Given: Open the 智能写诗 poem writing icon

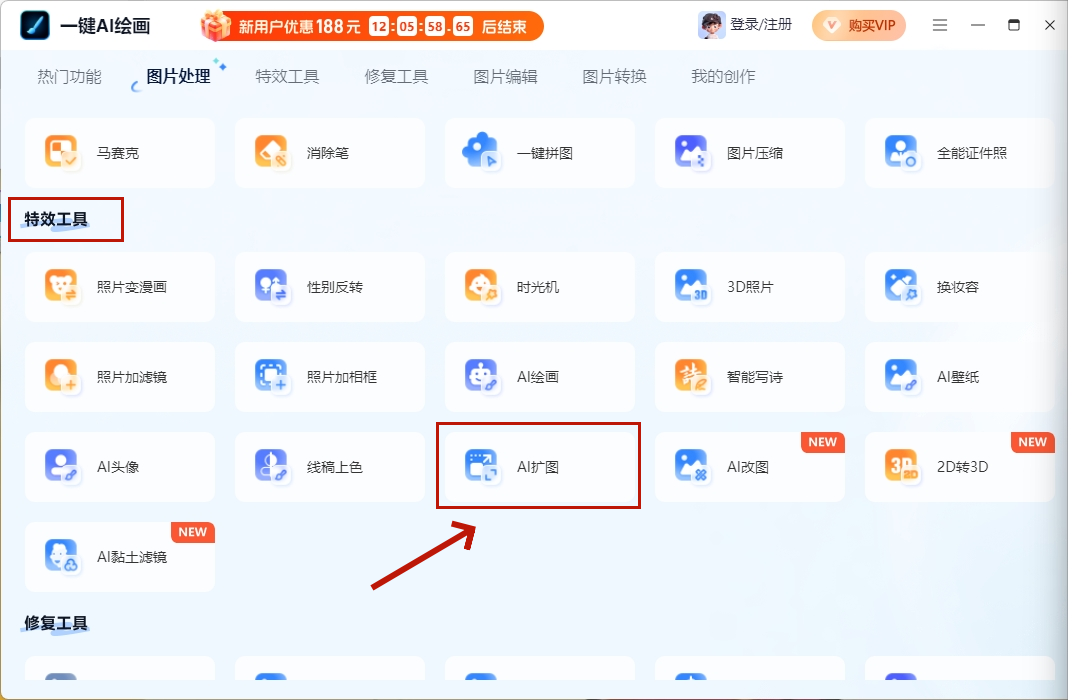Looking at the screenshot, I should (691, 376).
